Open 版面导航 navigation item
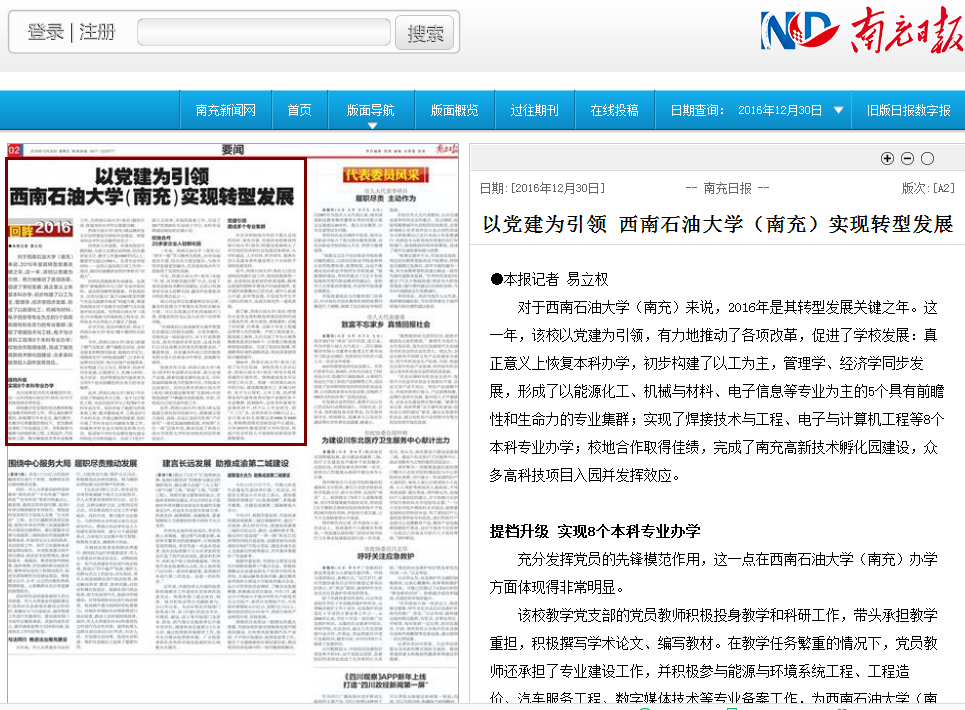The width and height of the screenshot is (965, 710). coord(370,110)
